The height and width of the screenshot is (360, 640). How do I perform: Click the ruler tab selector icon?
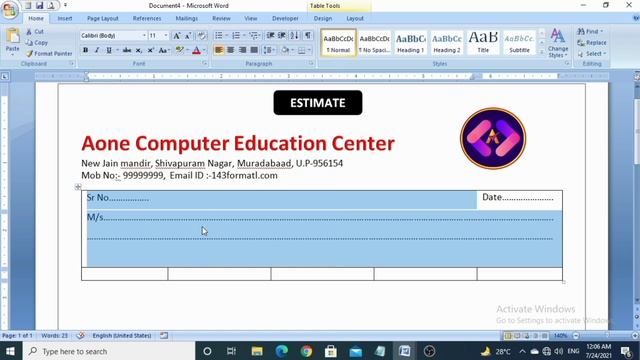coord(4,76)
